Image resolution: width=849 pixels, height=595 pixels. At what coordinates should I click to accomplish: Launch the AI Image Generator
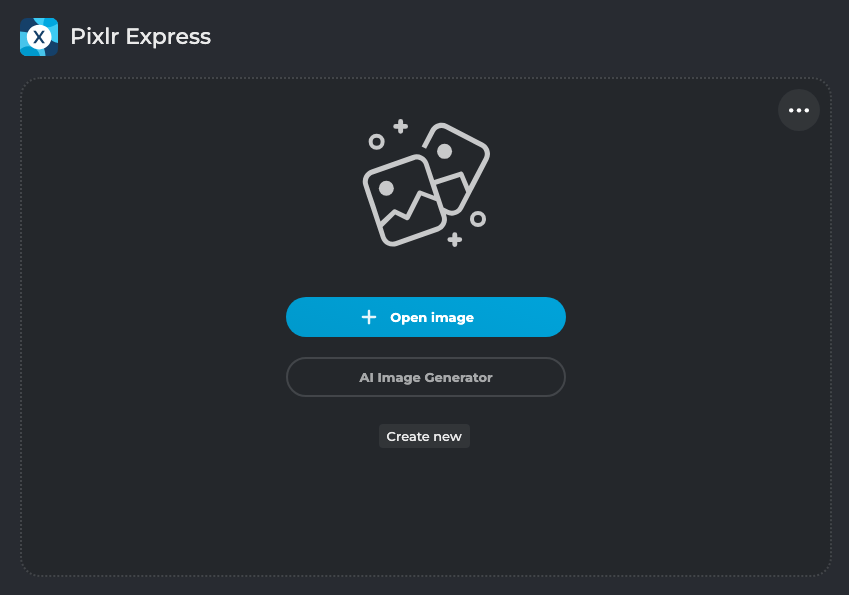426,377
